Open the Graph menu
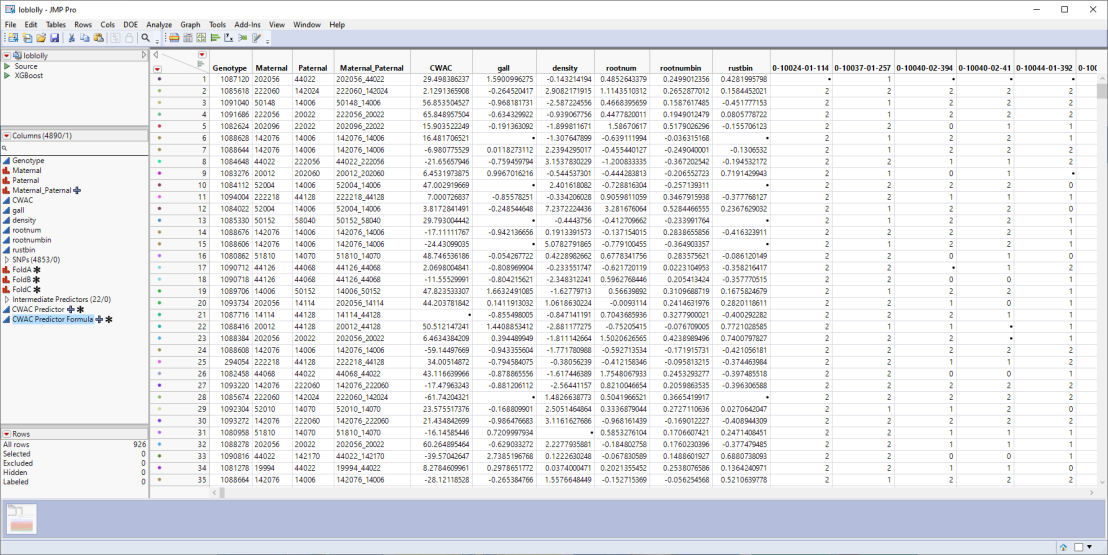 pos(190,24)
